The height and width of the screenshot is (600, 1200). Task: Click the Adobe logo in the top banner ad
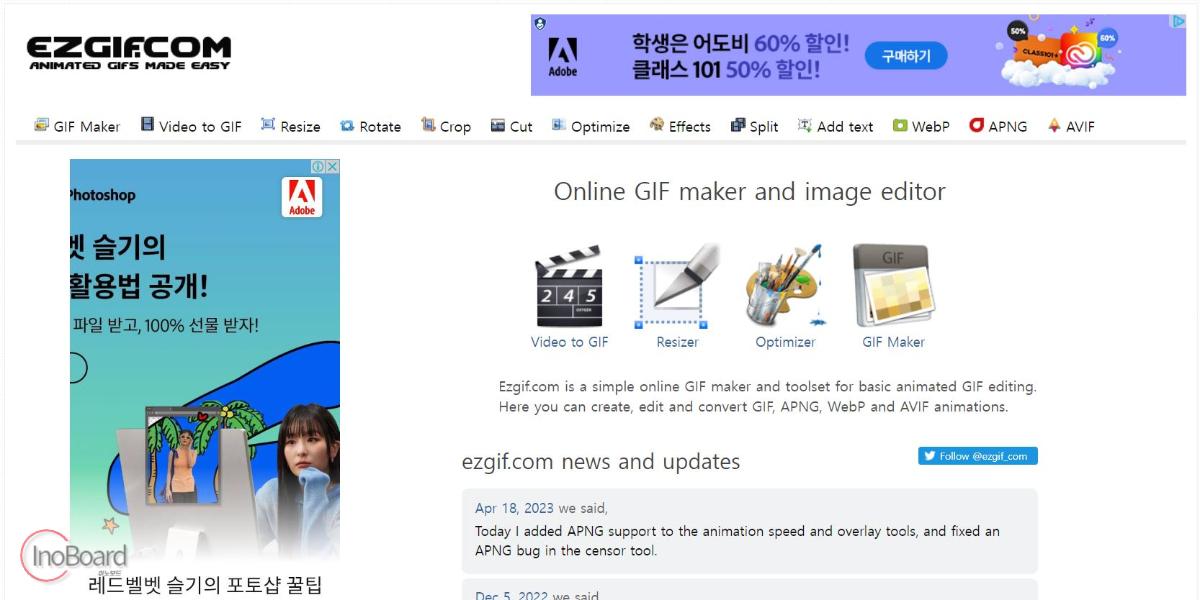[563, 56]
